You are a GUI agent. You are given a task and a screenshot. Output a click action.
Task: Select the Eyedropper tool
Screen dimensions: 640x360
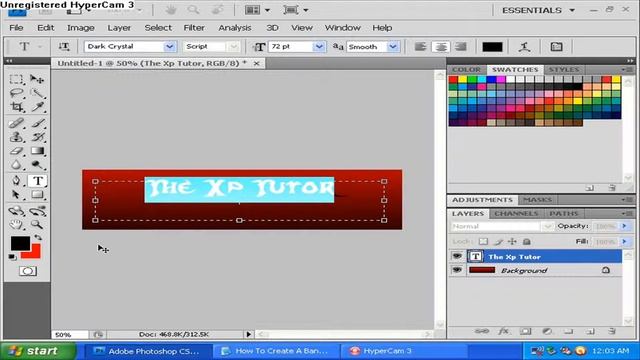tap(37, 107)
